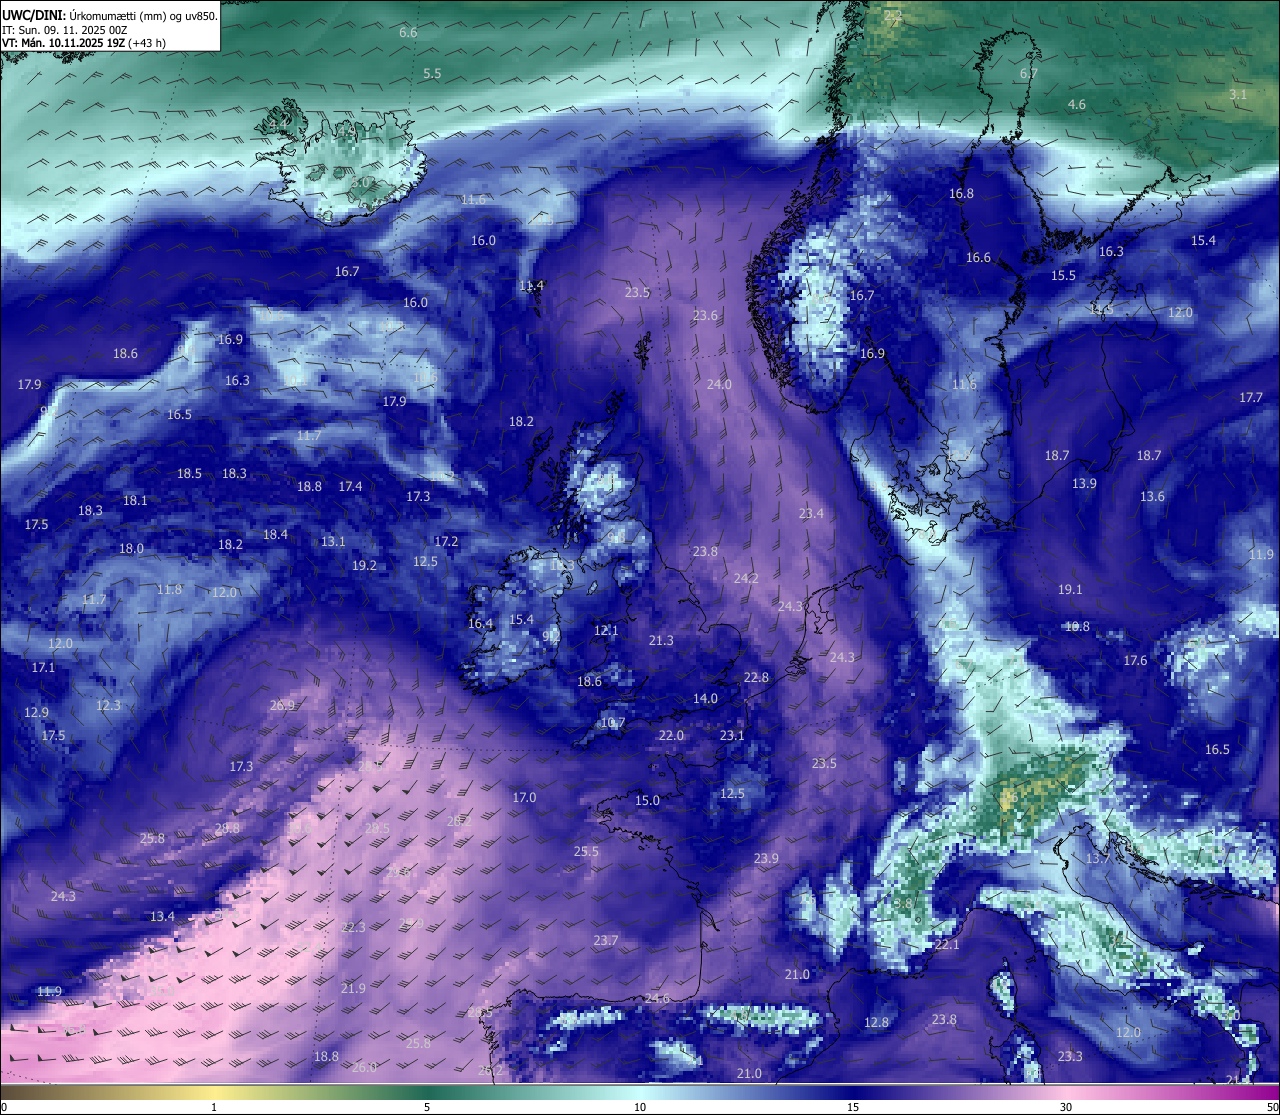Screen dimensions: 1280x1115
Task: Click the map value '17.0'
Action: (524, 798)
